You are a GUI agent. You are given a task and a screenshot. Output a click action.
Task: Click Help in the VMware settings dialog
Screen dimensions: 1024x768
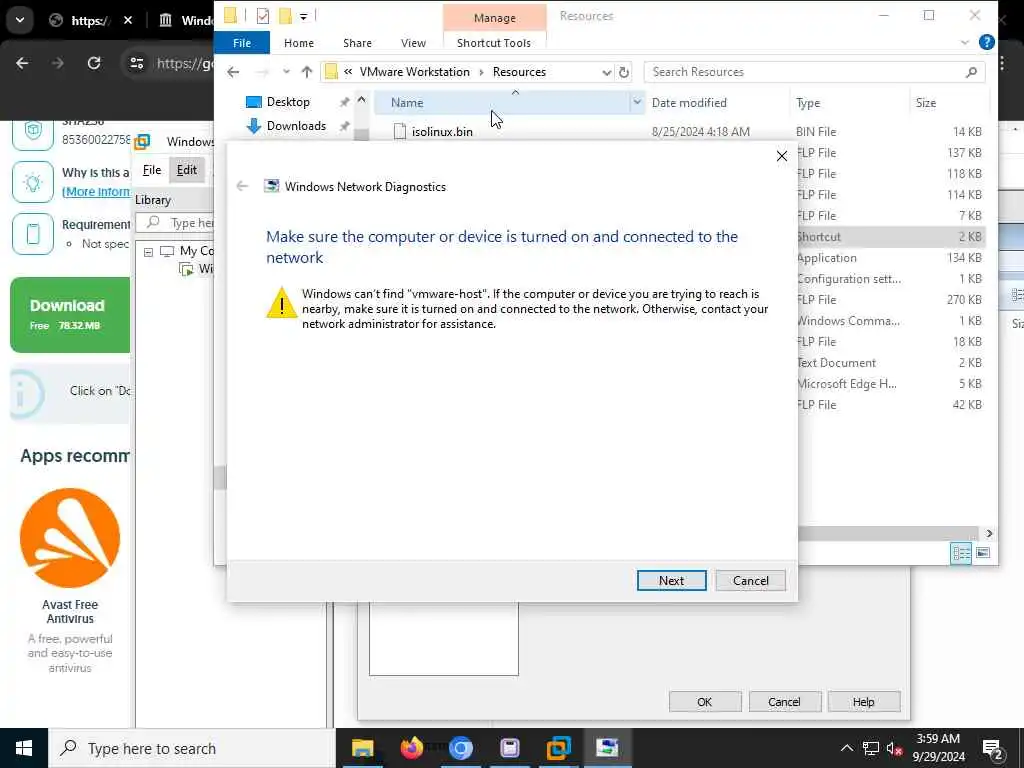pos(863,702)
